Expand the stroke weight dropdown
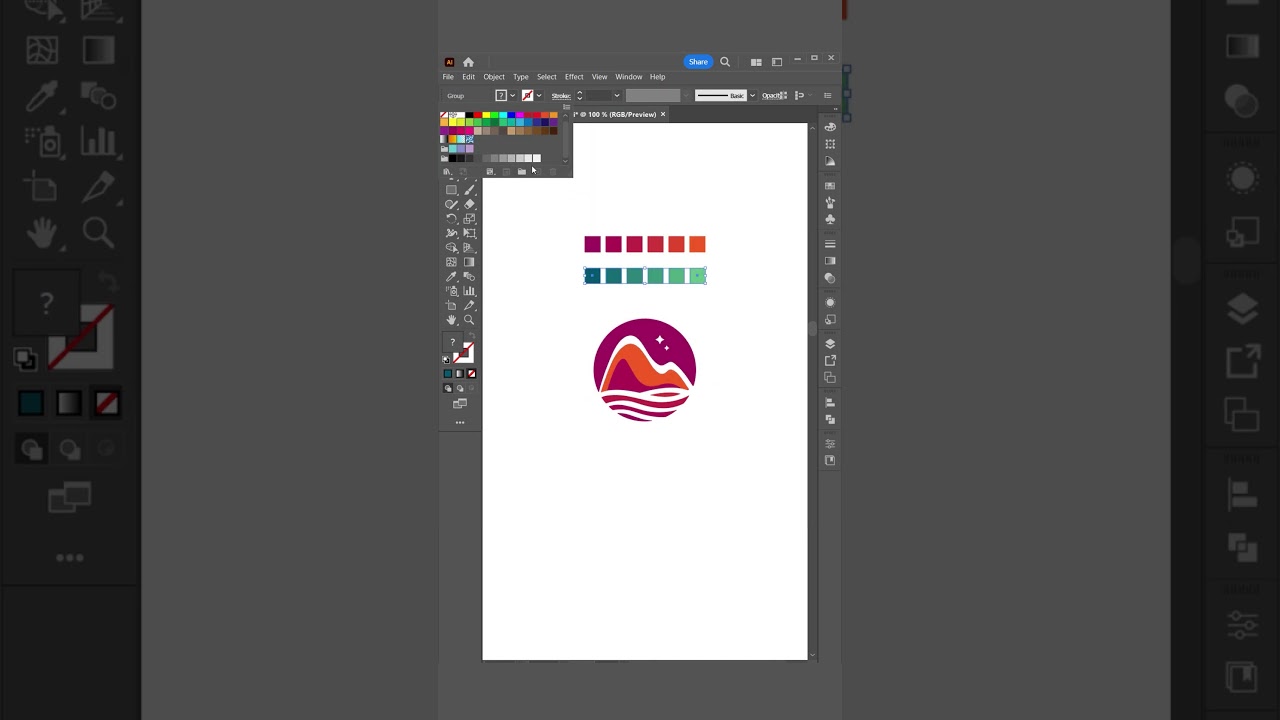 tap(617, 96)
